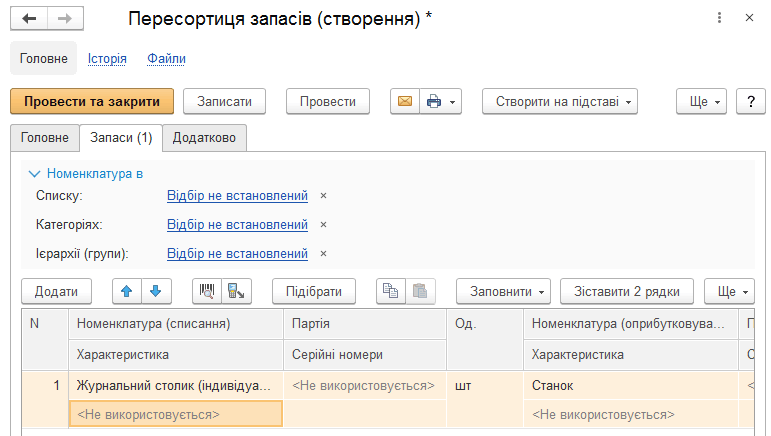771x436 pixels.
Task: Select the Станок cell
Action: coord(631,385)
